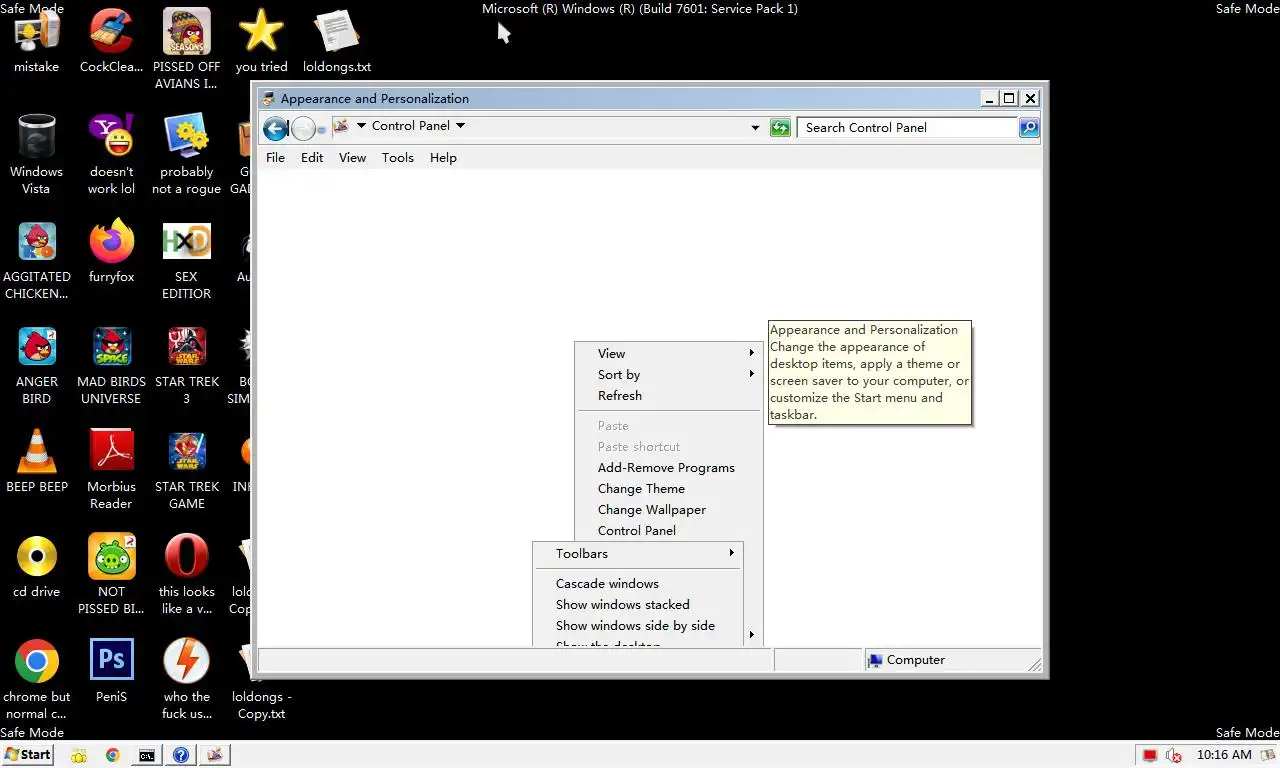Select the CockClea... desktop icon
Image resolution: width=1280 pixels, height=768 pixels.
pos(111,42)
